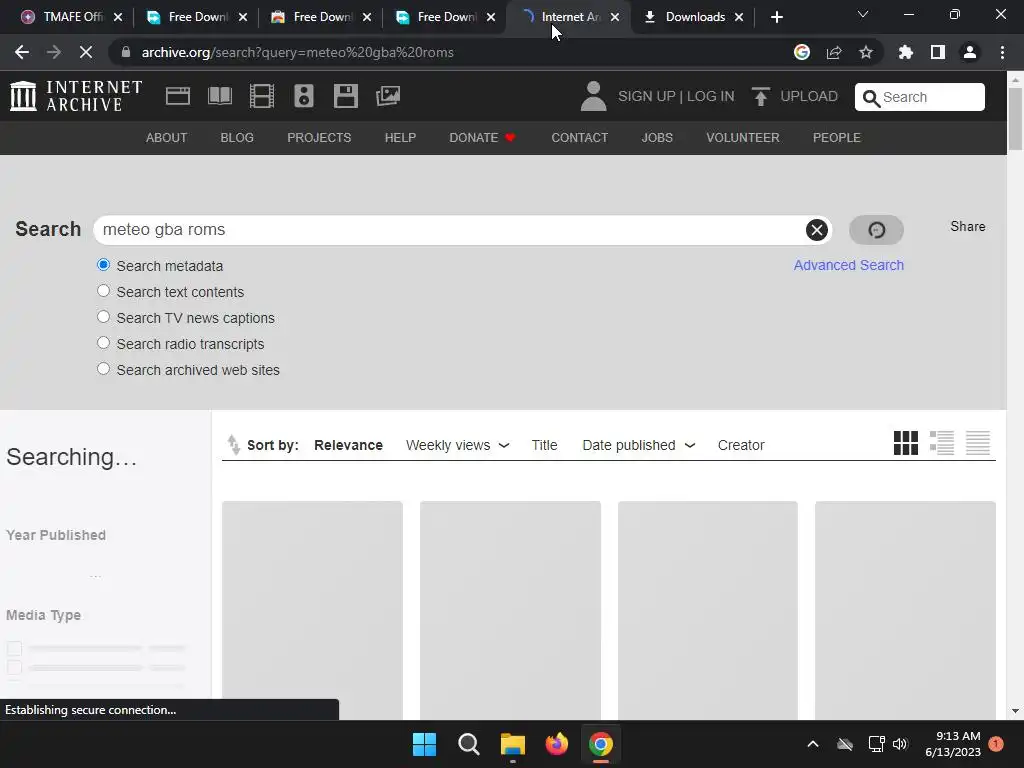The height and width of the screenshot is (768, 1024).
Task: Open the PROJECTS menu item
Action: coord(319,138)
